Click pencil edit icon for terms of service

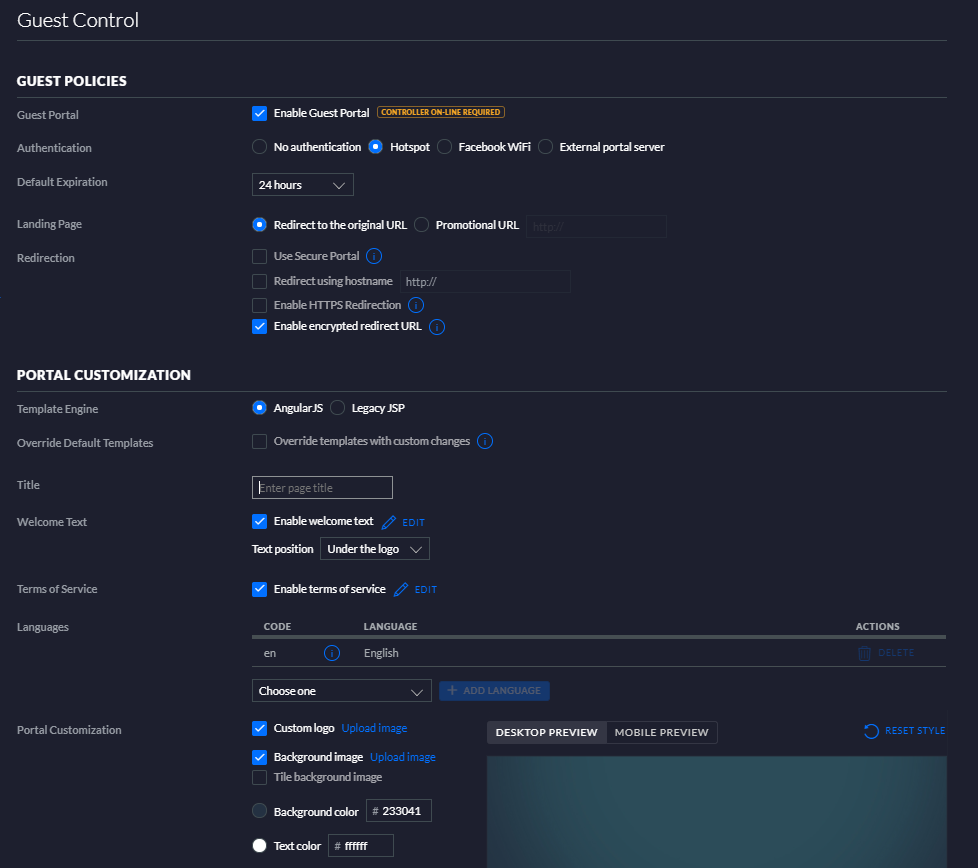pos(401,589)
